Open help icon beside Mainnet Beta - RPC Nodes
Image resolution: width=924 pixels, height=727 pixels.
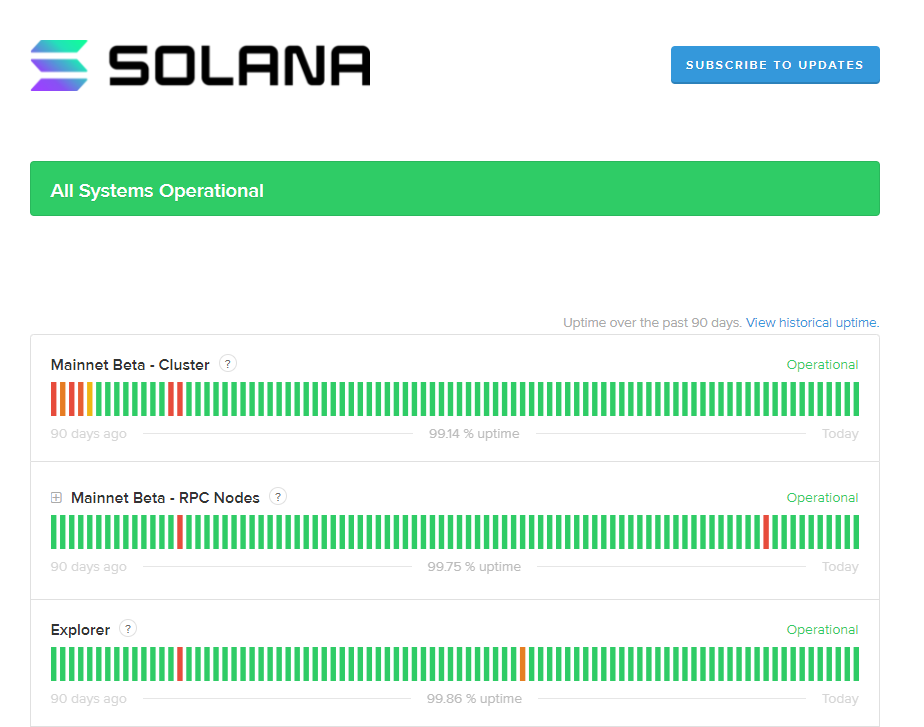[278, 497]
